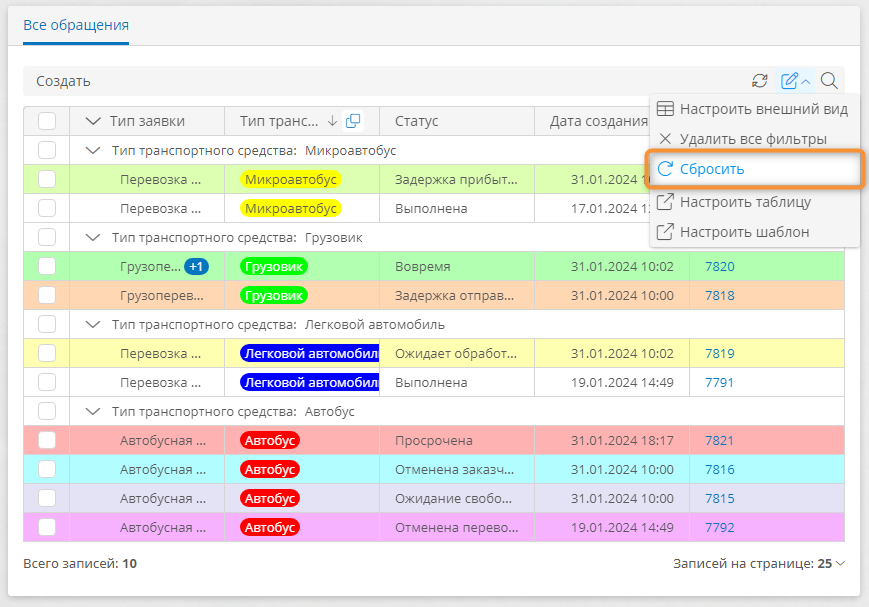
Task: Tick checkbox of row 7792
Action: [47, 527]
